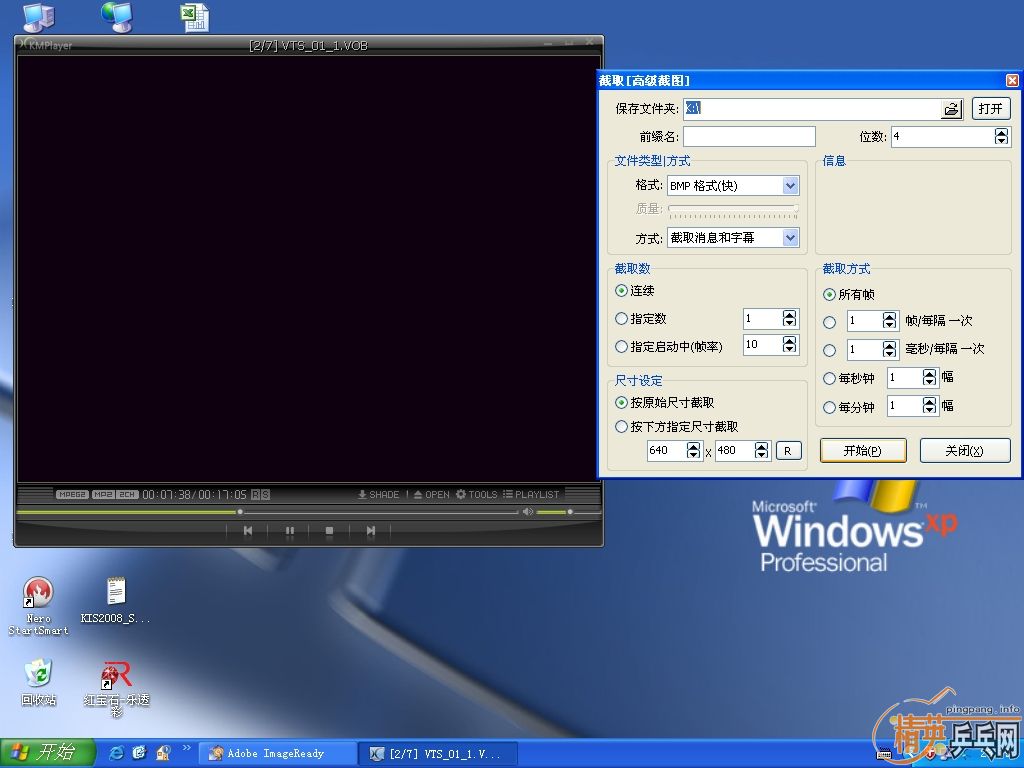Select the 所有帧 all frames radio button
1024x768 pixels.
[x=829, y=295]
